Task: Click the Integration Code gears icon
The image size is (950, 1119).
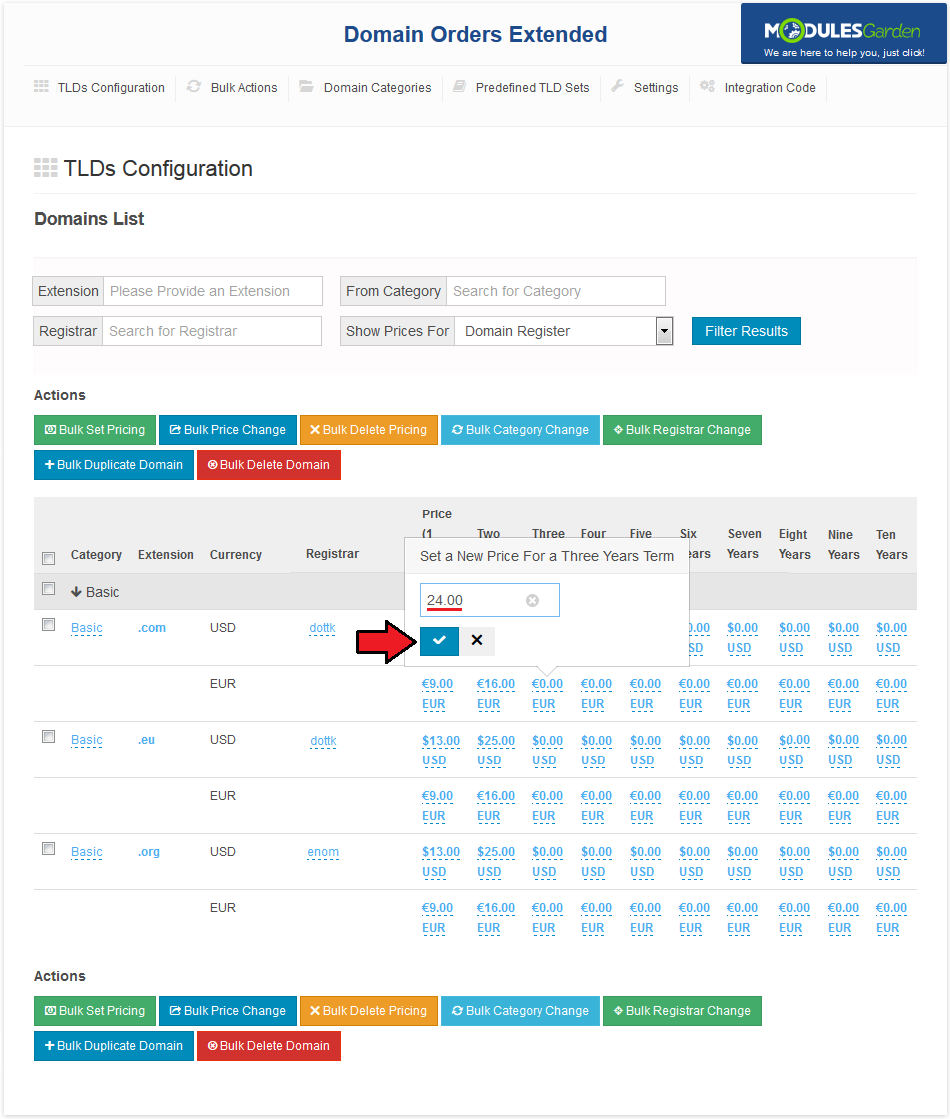Action: click(707, 86)
